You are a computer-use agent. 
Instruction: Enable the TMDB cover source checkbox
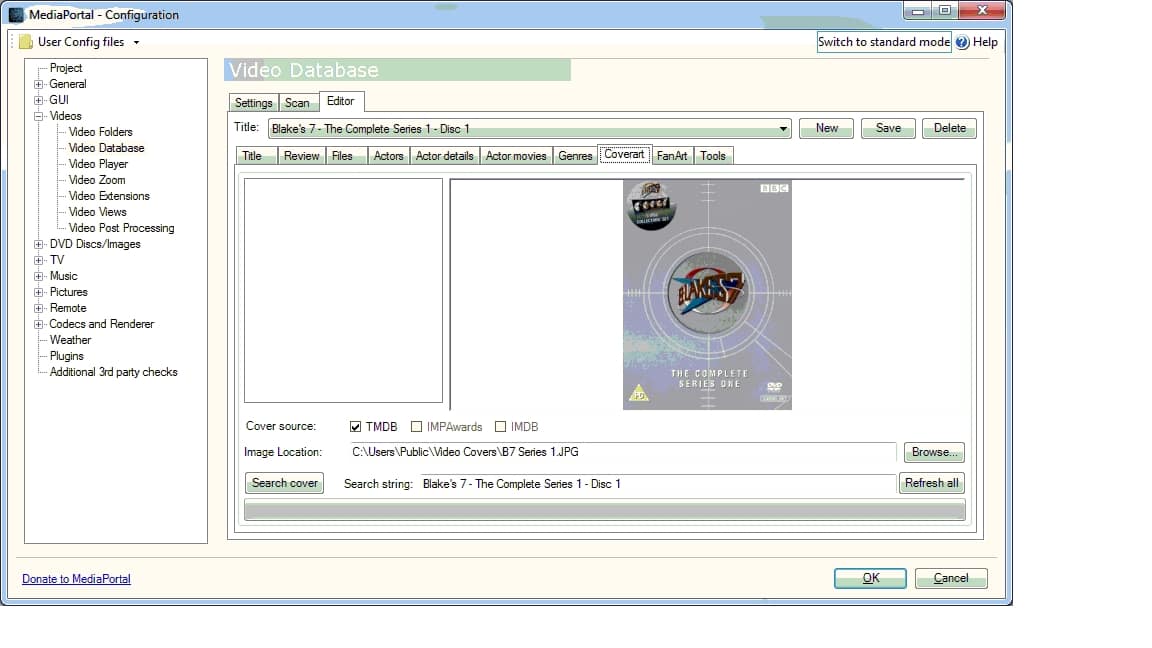[x=356, y=427]
